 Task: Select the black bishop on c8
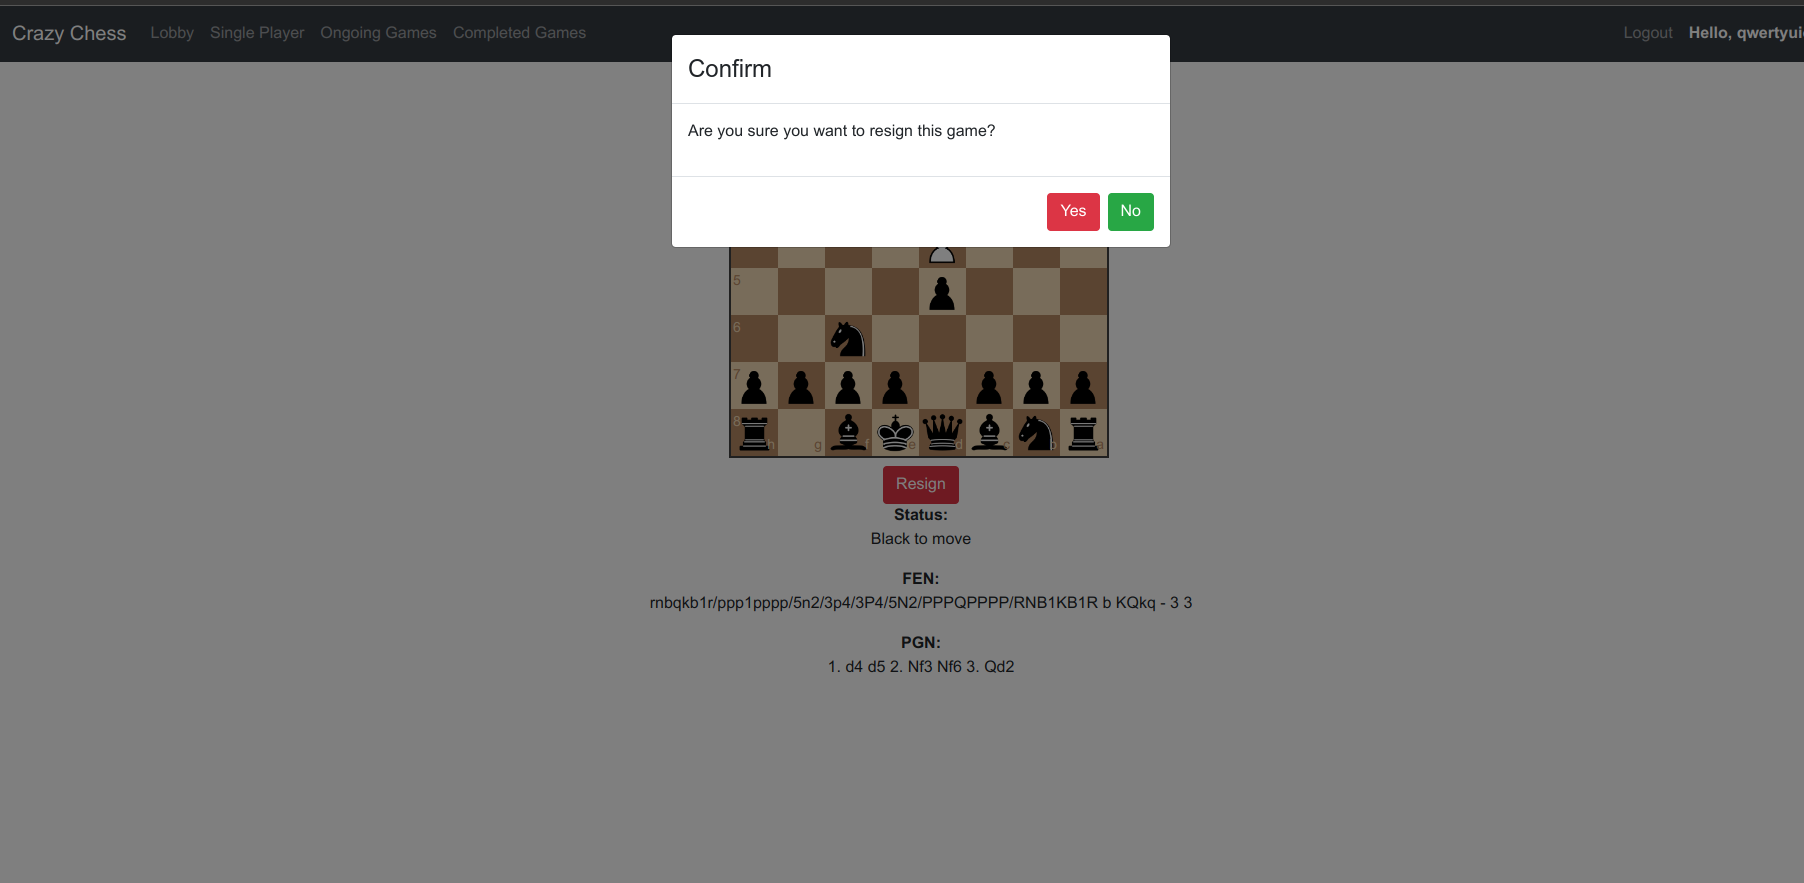[x=989, y=433]
